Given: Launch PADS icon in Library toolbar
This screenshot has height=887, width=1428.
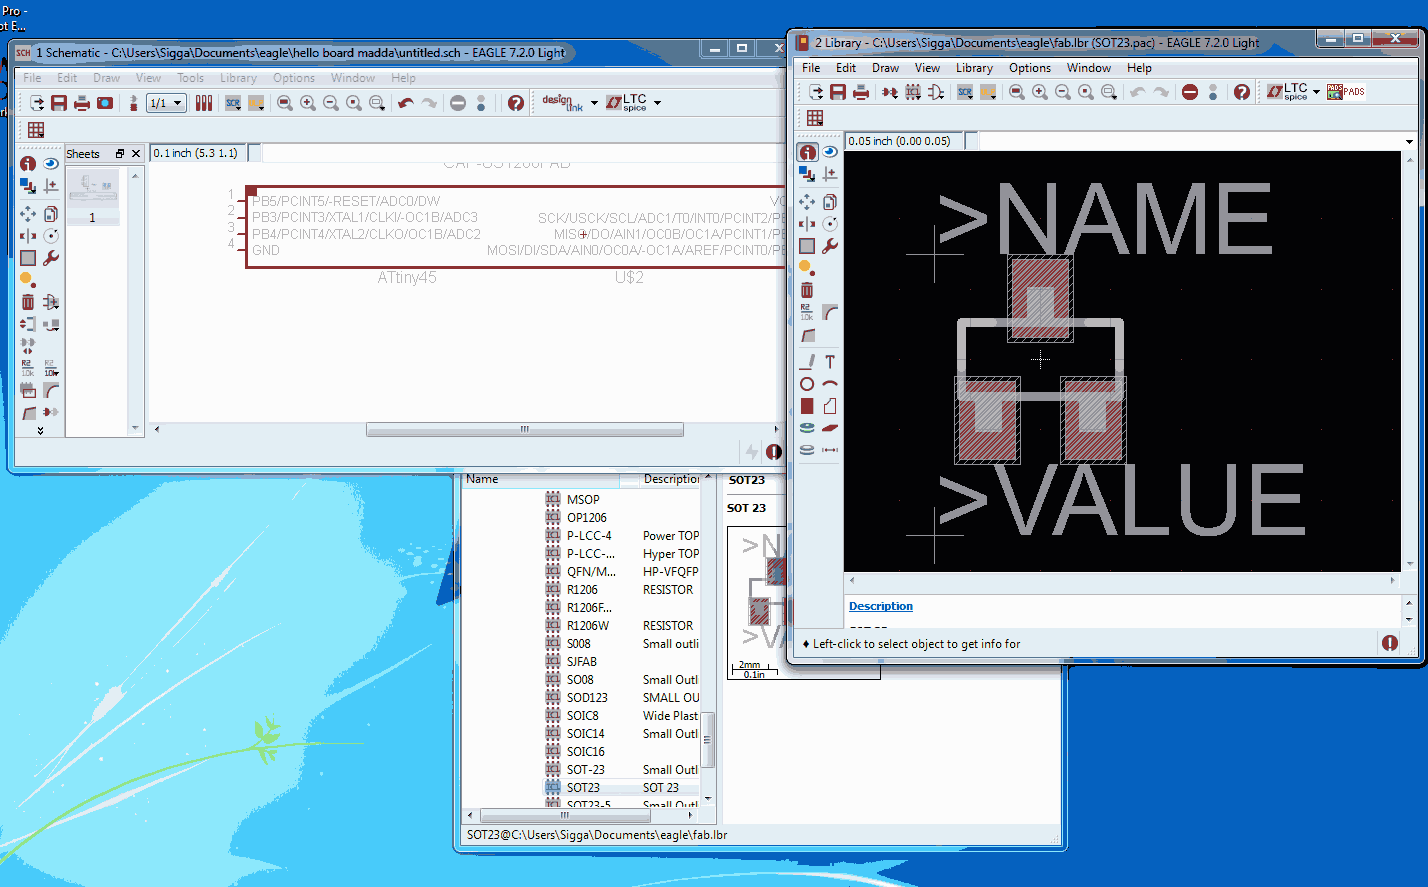Looking at the screenshot, I should pos(1346,92).
